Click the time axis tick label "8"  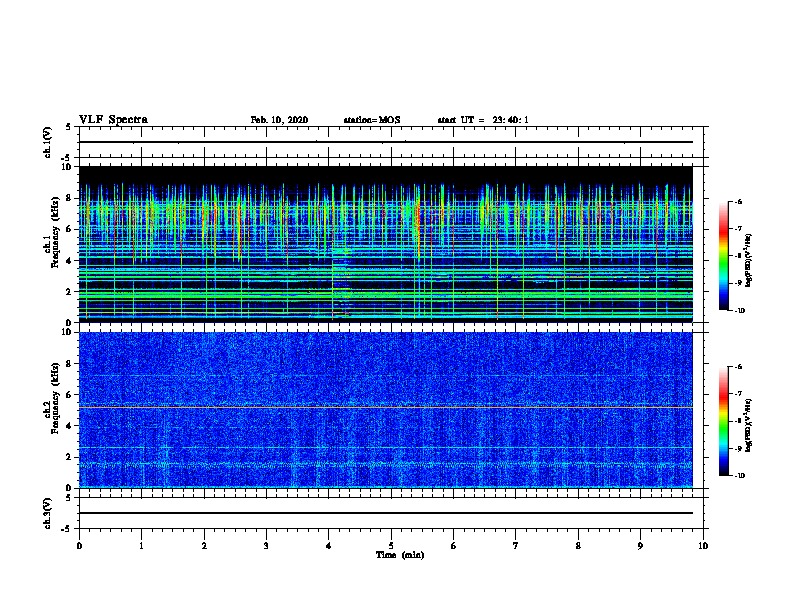coord(578,546)
